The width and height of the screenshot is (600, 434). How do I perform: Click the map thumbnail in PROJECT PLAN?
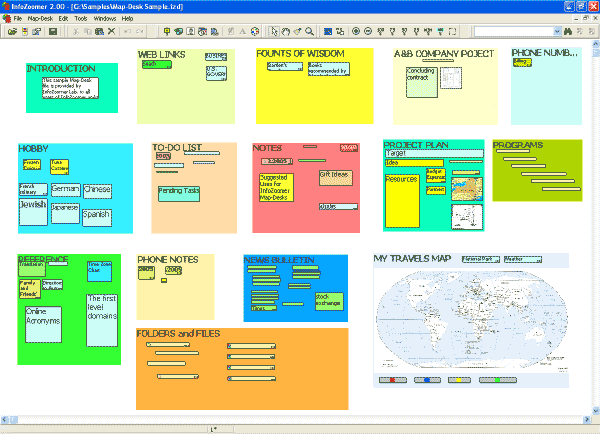click(x=467, y=189)
